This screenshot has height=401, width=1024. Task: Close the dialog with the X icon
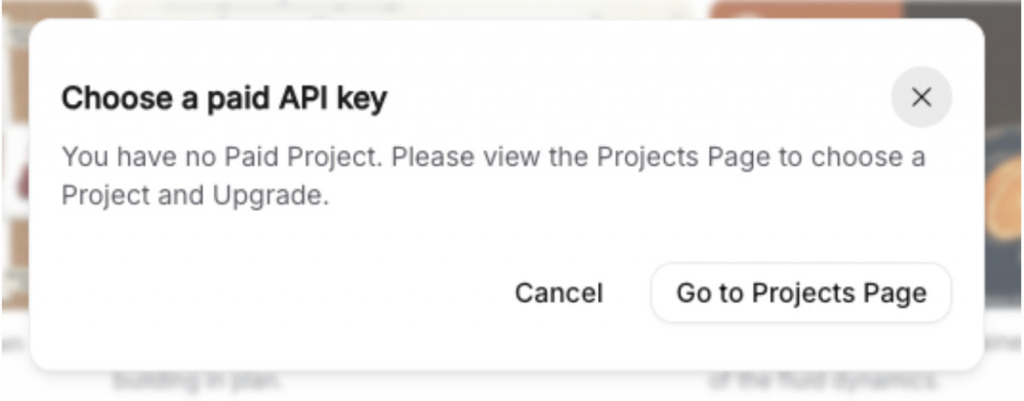click(921, 97)
